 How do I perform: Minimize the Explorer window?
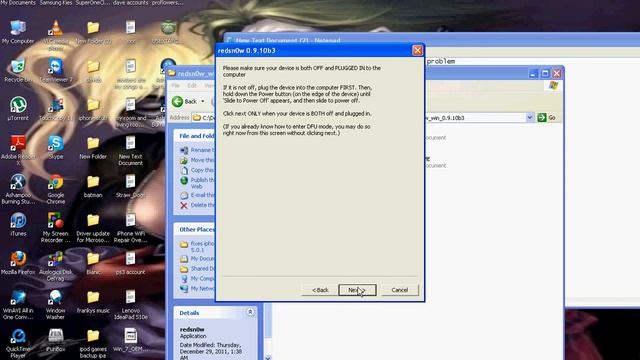[x=533, y=73]
